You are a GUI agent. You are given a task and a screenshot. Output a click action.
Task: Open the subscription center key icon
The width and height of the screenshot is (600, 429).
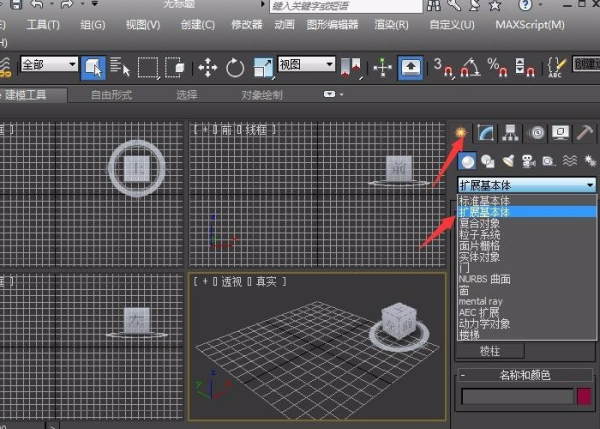pos(454,5)
